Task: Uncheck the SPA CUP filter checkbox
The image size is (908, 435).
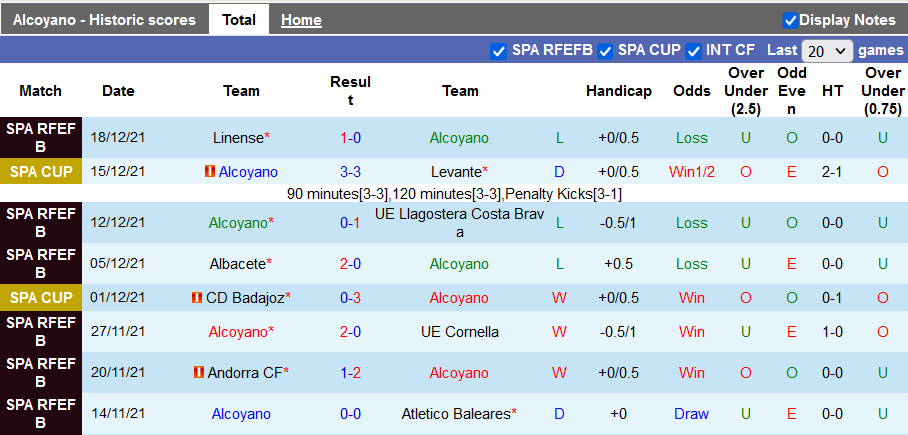Action: point(605,51)
